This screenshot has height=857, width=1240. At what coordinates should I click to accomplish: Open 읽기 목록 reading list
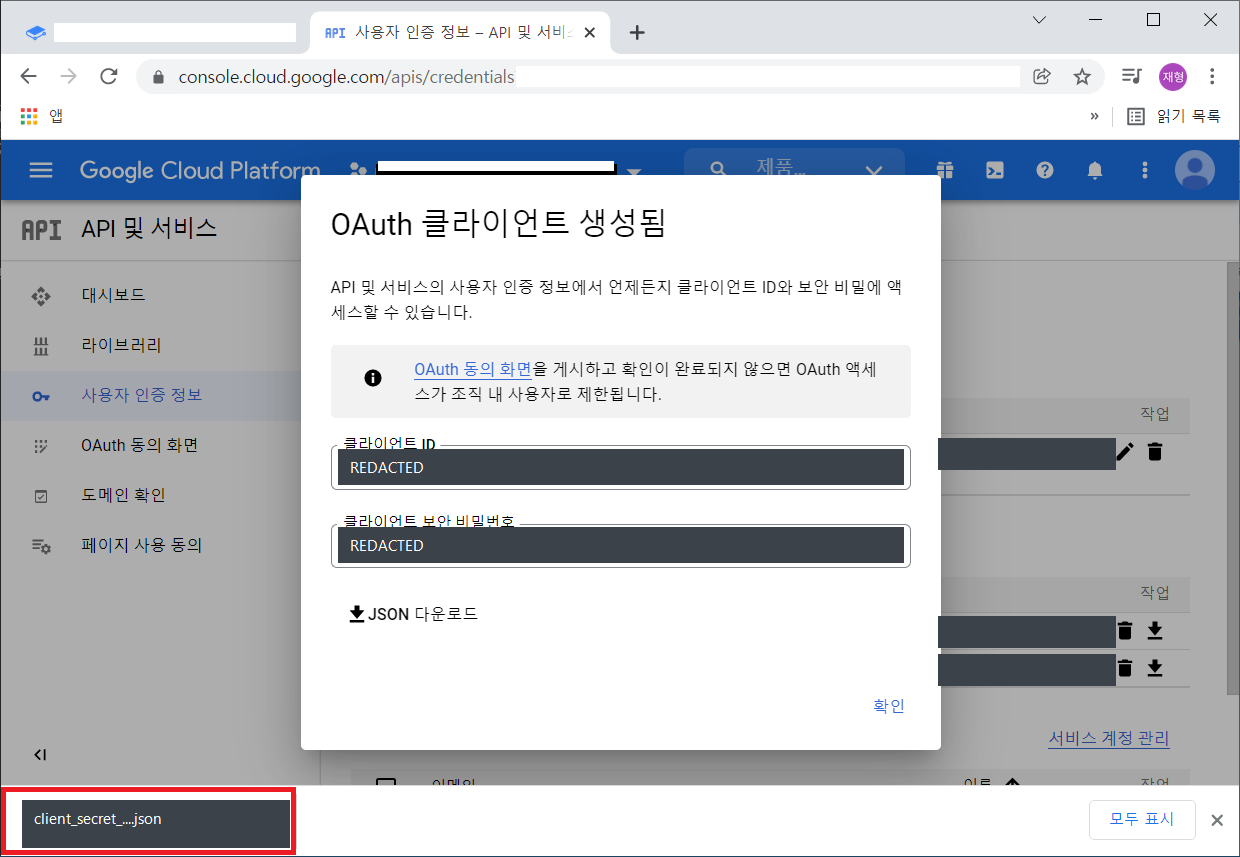(1174, 116)
